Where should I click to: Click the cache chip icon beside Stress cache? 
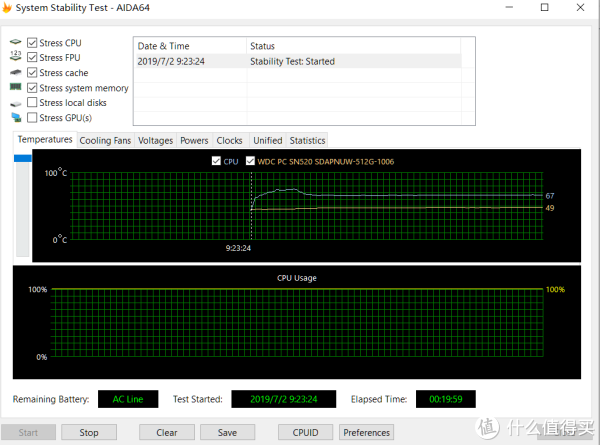pyautogui.click(x=16, y=72)
